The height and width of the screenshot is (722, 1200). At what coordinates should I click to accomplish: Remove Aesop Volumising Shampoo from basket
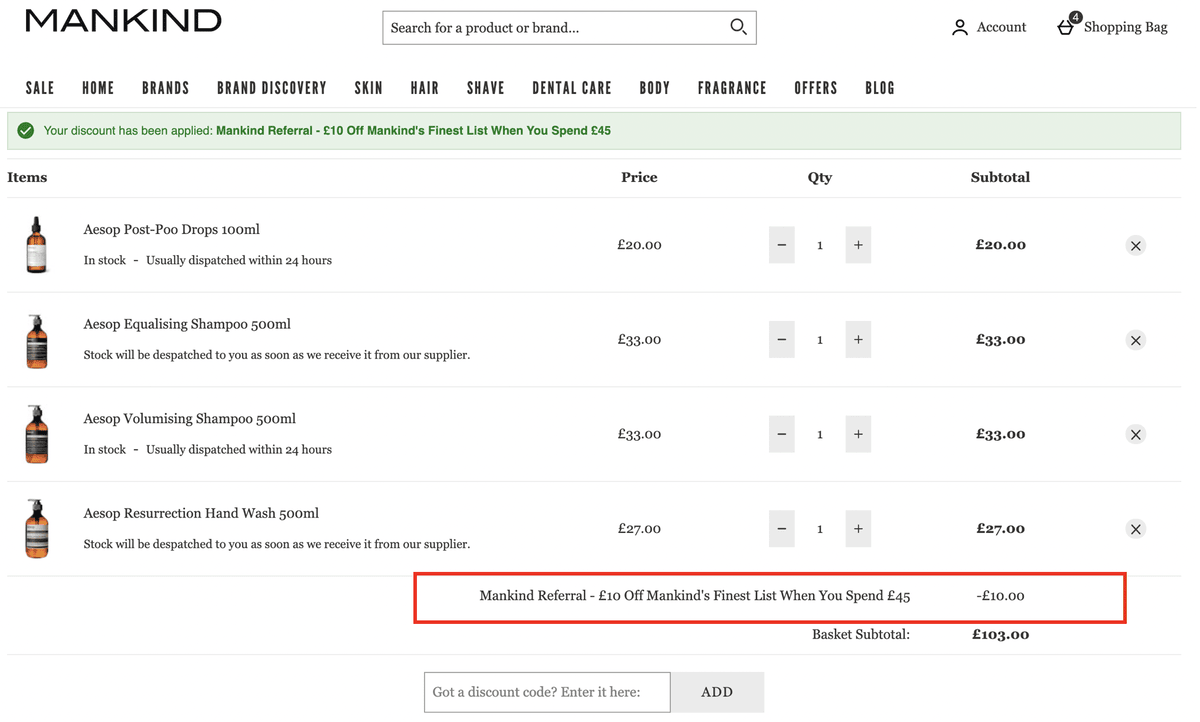1135,434
